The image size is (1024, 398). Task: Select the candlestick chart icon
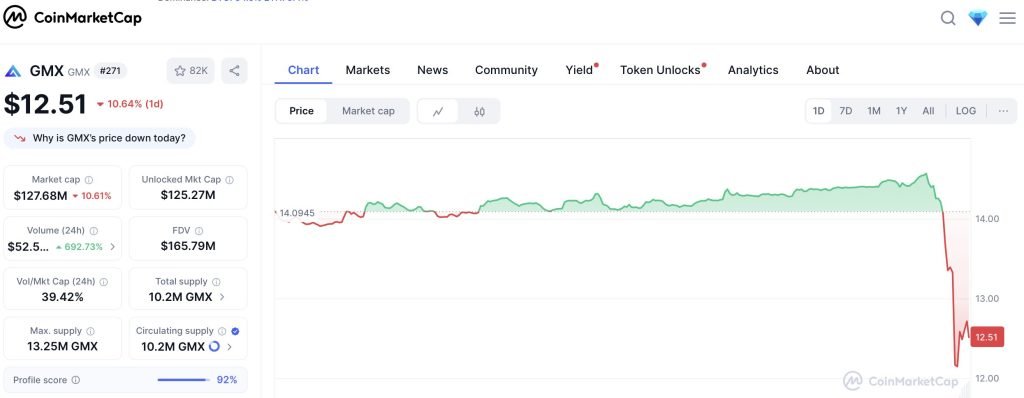tap(479, 111)
